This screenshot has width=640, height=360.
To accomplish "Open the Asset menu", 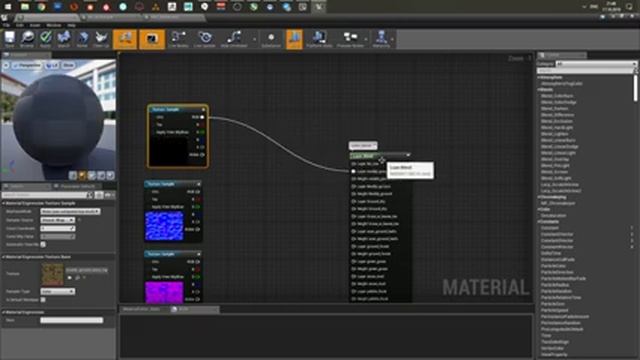I will pyautogui.click(x=35, y=25).
